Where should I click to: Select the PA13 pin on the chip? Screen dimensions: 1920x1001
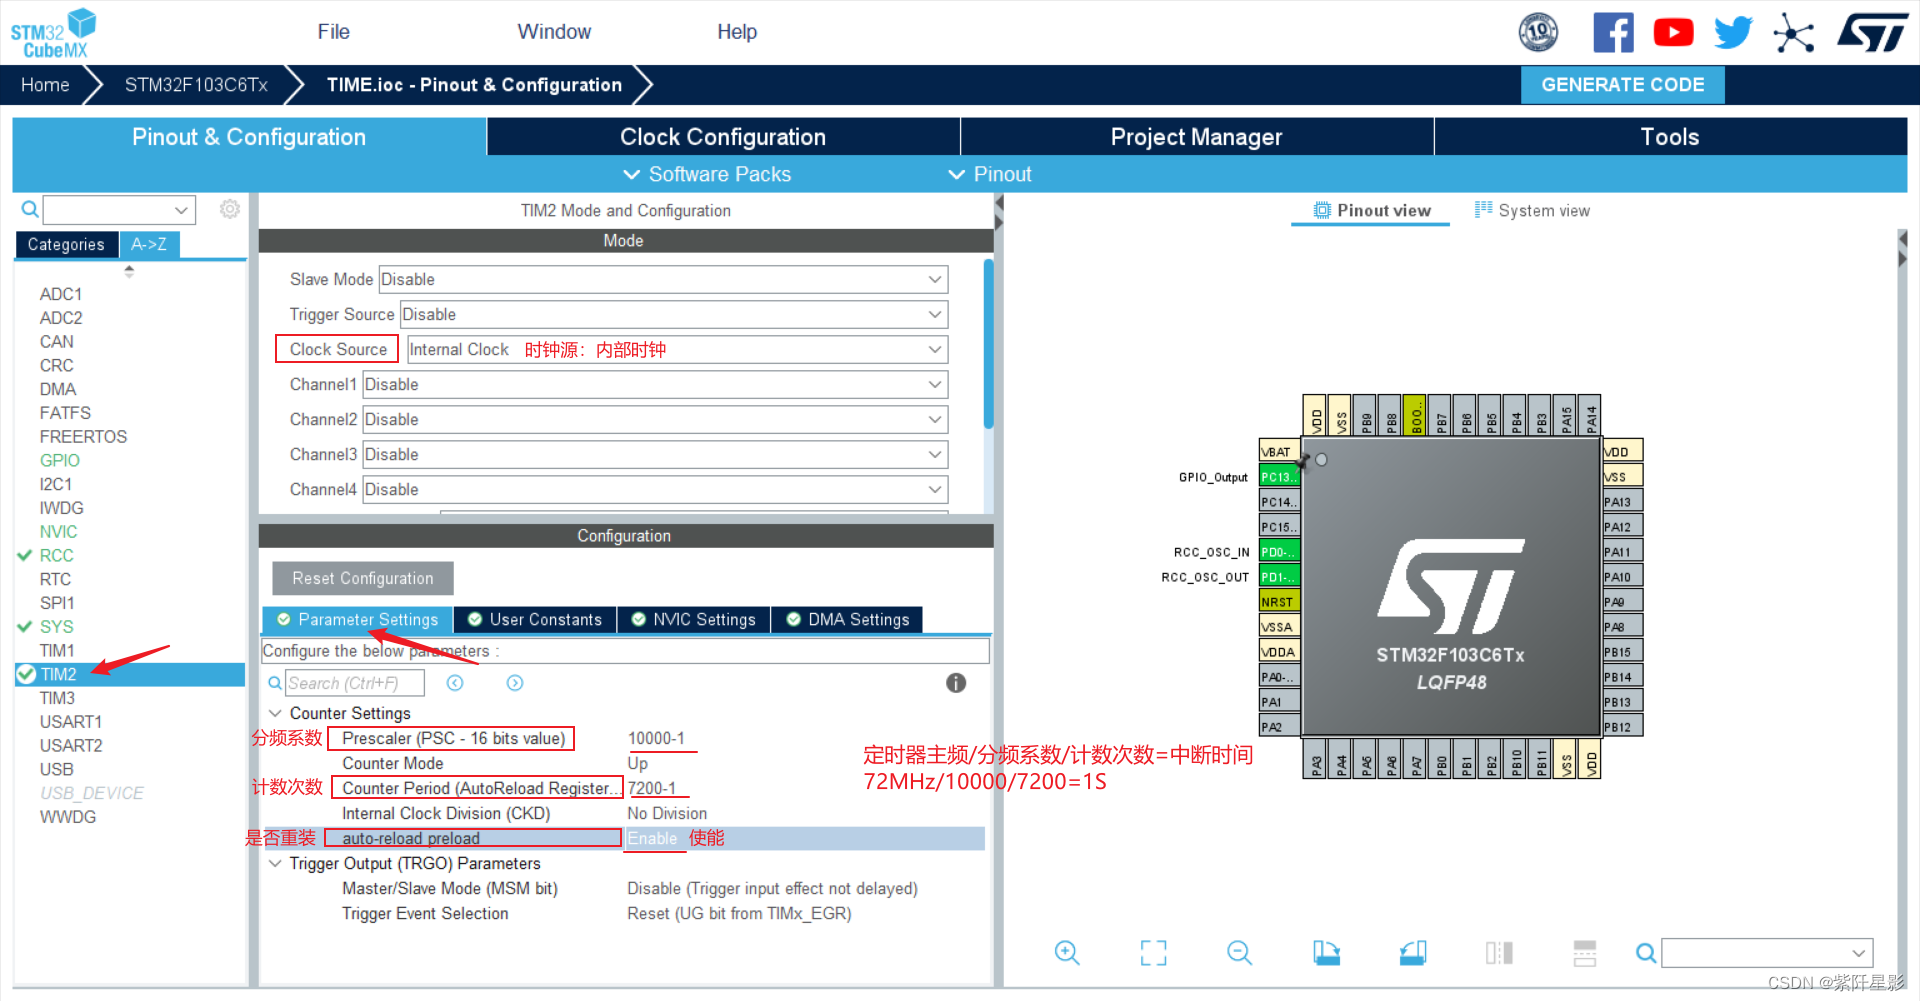pos(1623,502)
